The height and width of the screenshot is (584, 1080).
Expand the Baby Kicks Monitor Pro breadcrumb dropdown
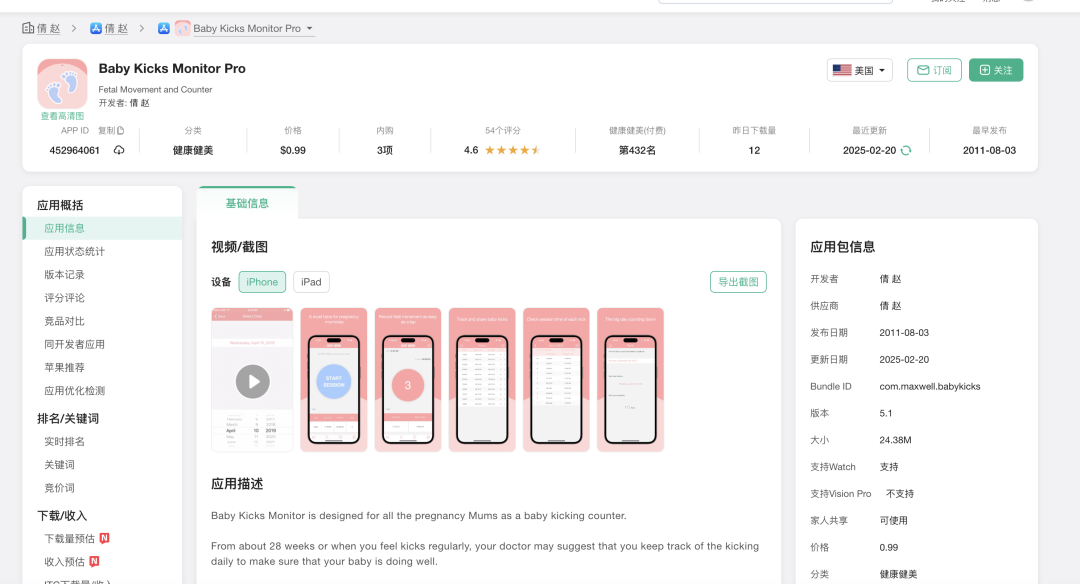point(309,28)
